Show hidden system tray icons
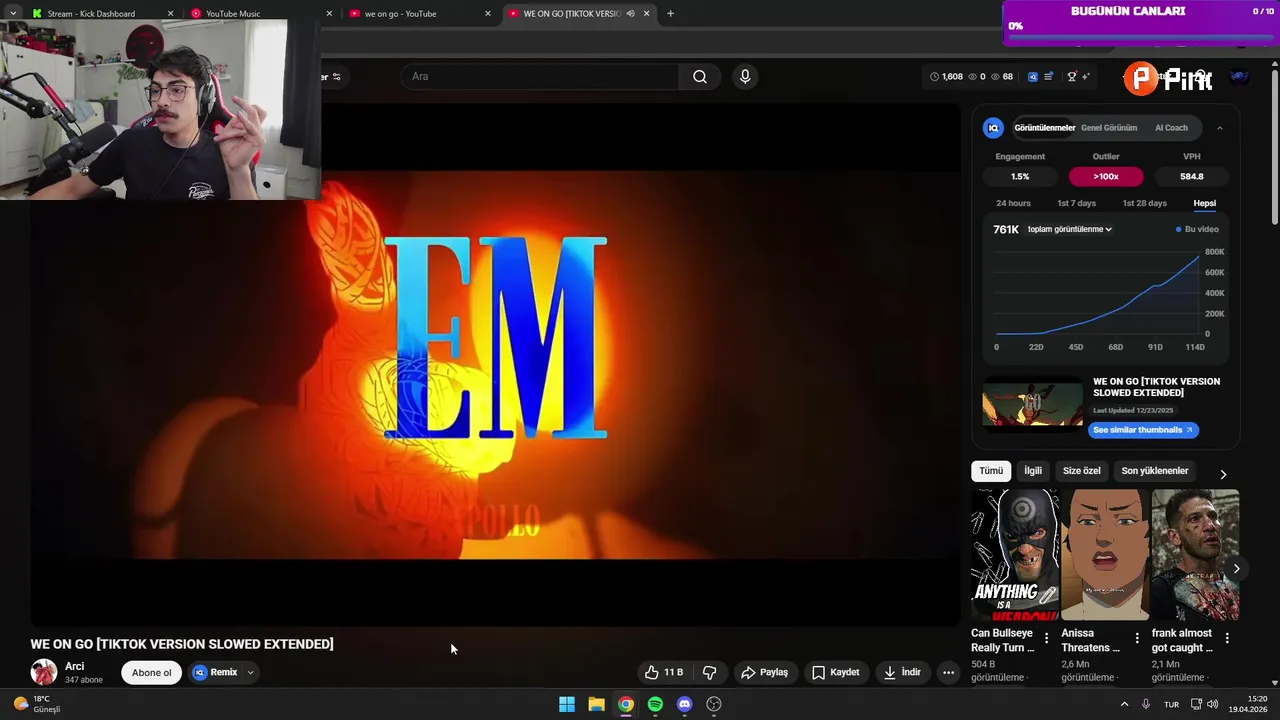 point(1124,704)
